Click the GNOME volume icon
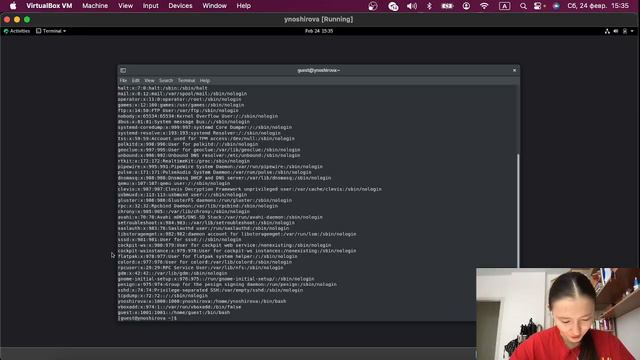 point(616,31)
